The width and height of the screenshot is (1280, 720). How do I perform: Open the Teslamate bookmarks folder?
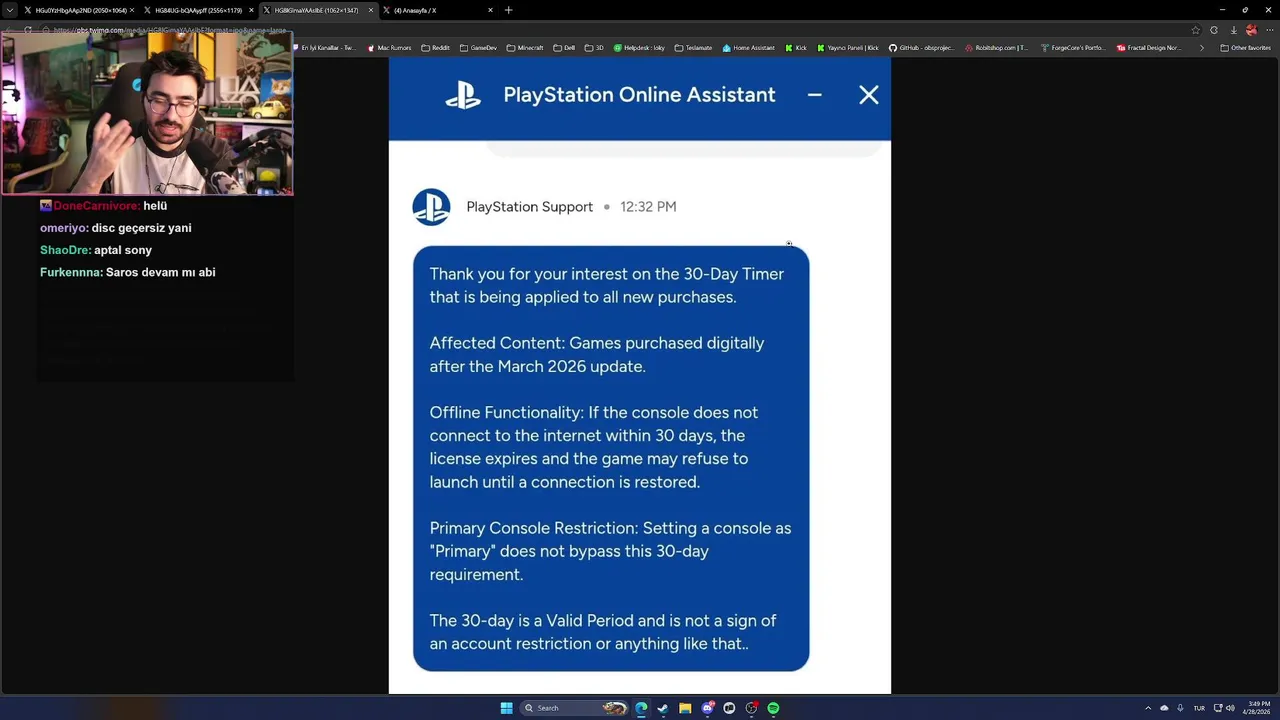pyautogui.click(x=694, y=48)
